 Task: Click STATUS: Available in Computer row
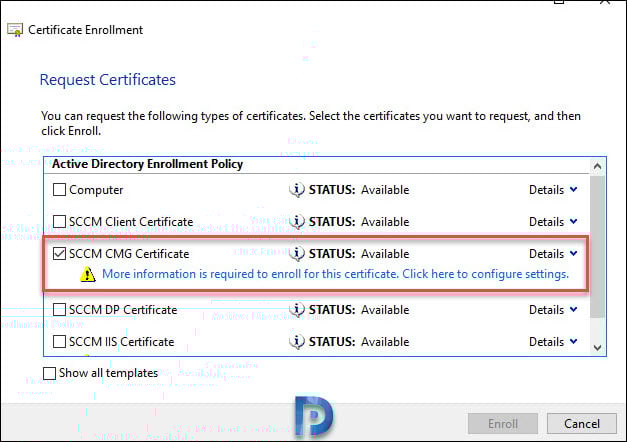pyautogui.click(x=359, y=190)
